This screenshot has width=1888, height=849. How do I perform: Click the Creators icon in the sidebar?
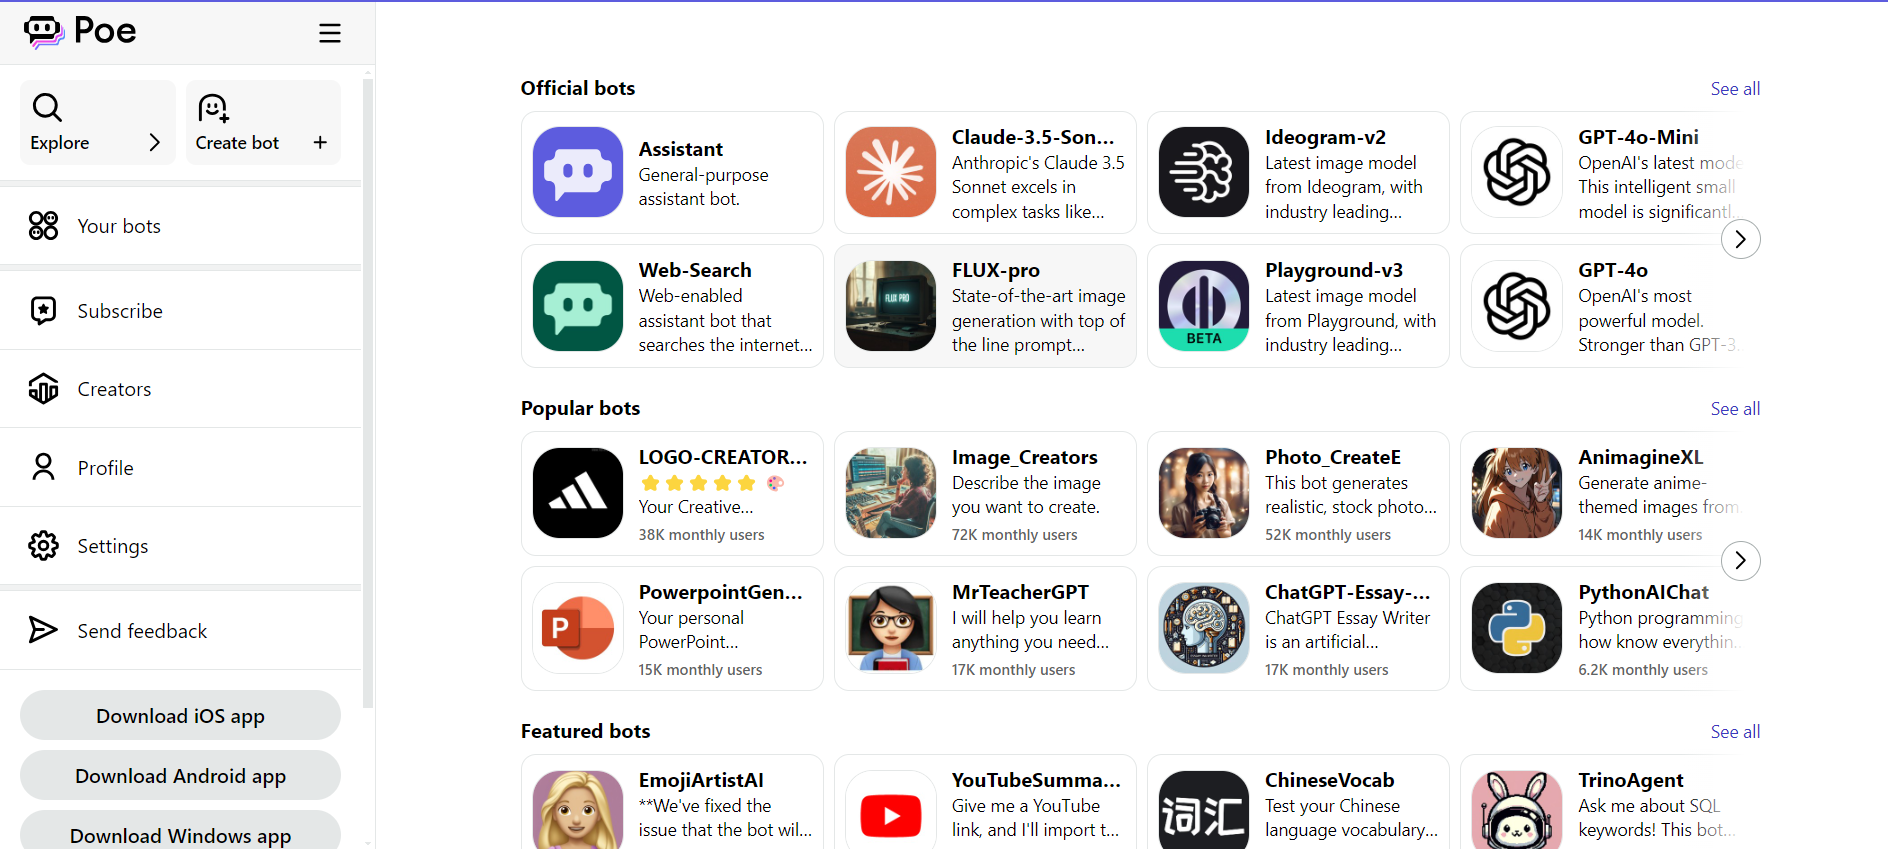[x=43, y=389]
